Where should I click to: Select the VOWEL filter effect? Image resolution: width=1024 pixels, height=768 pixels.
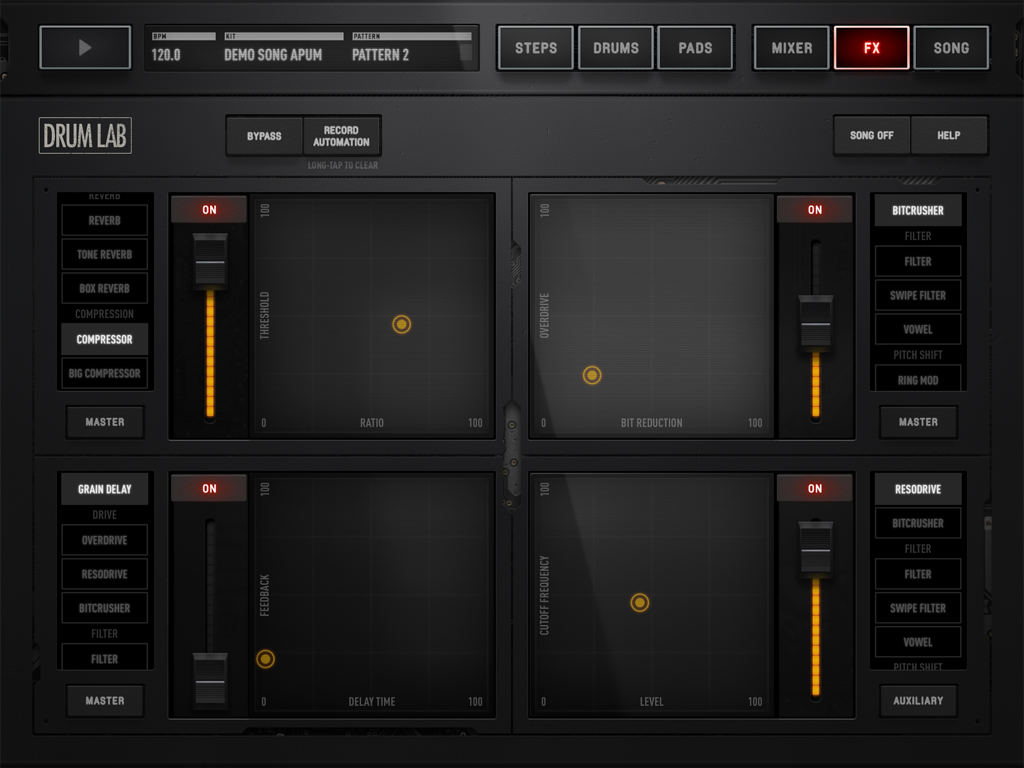tap(917, 329)
